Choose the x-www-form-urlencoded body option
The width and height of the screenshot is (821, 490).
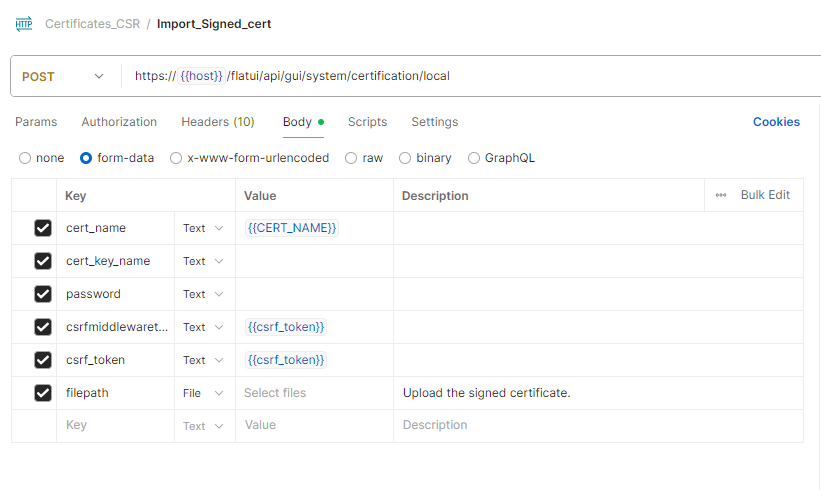pyautogui.click(x=176, y=158)
